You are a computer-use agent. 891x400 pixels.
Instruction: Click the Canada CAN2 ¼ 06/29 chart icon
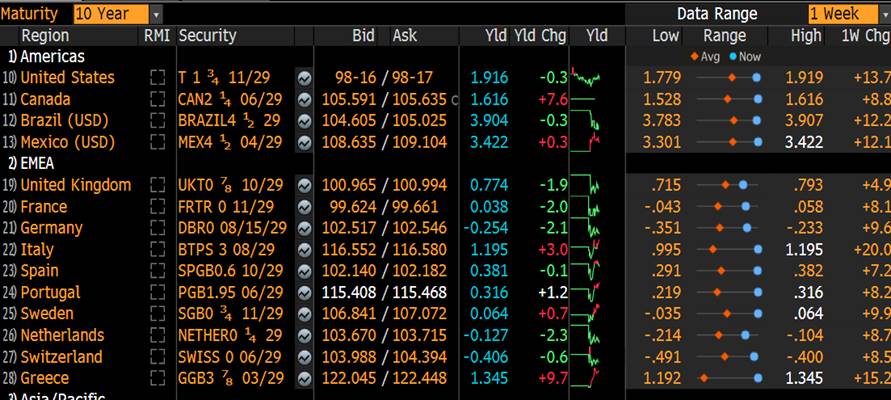tap(304, 99)
